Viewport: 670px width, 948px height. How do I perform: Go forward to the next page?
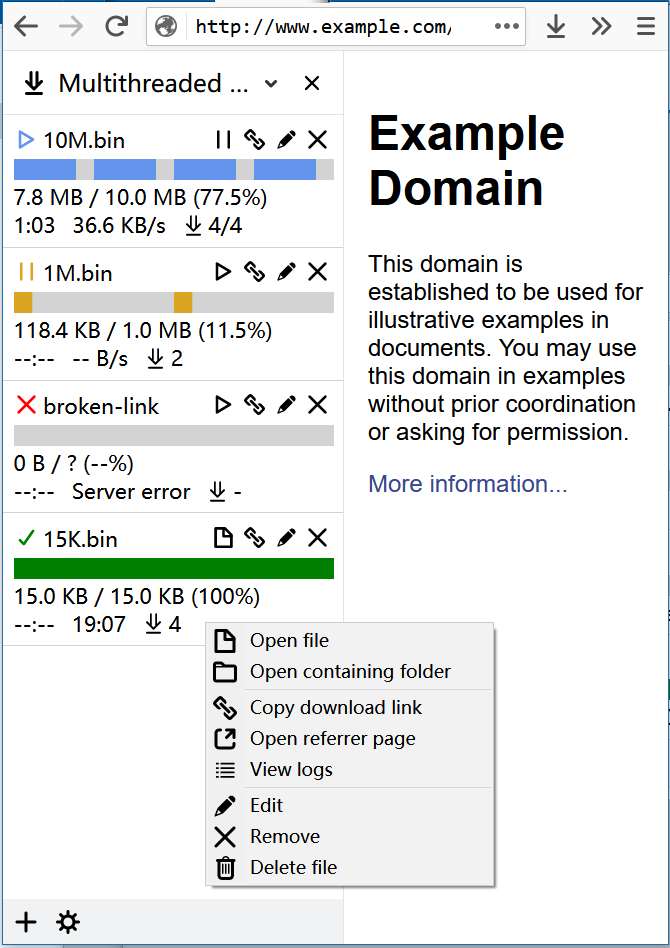click(x=71, y=26)
